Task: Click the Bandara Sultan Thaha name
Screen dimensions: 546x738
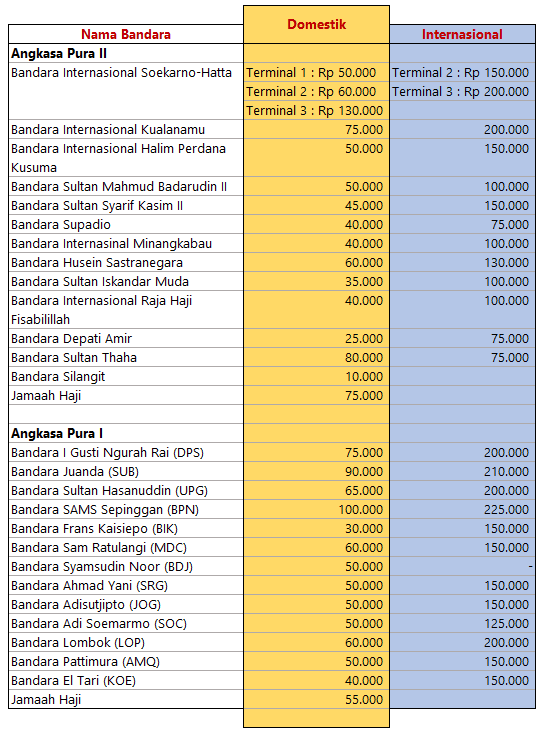Action: pos(74,358)
